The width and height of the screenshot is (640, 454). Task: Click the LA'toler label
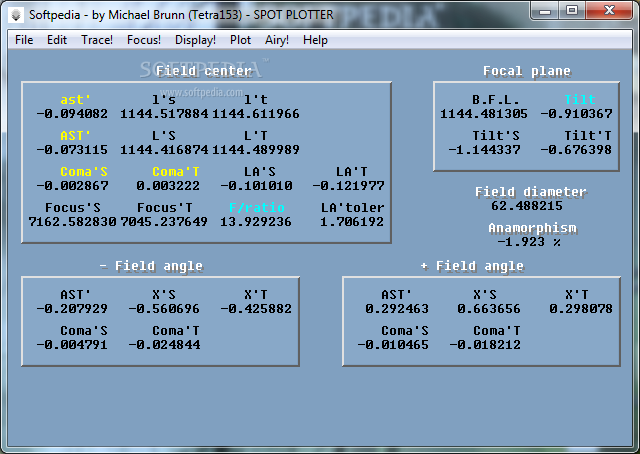[352, 207]
